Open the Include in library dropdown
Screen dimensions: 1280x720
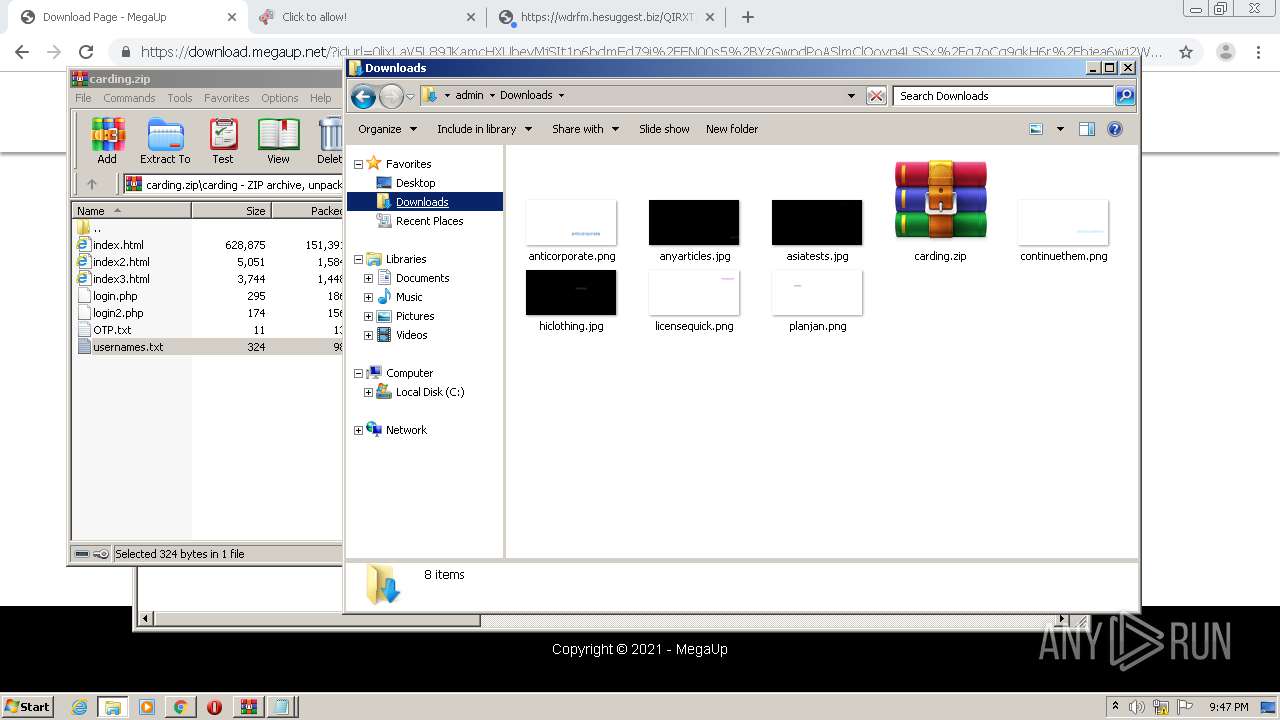[484, 129]
